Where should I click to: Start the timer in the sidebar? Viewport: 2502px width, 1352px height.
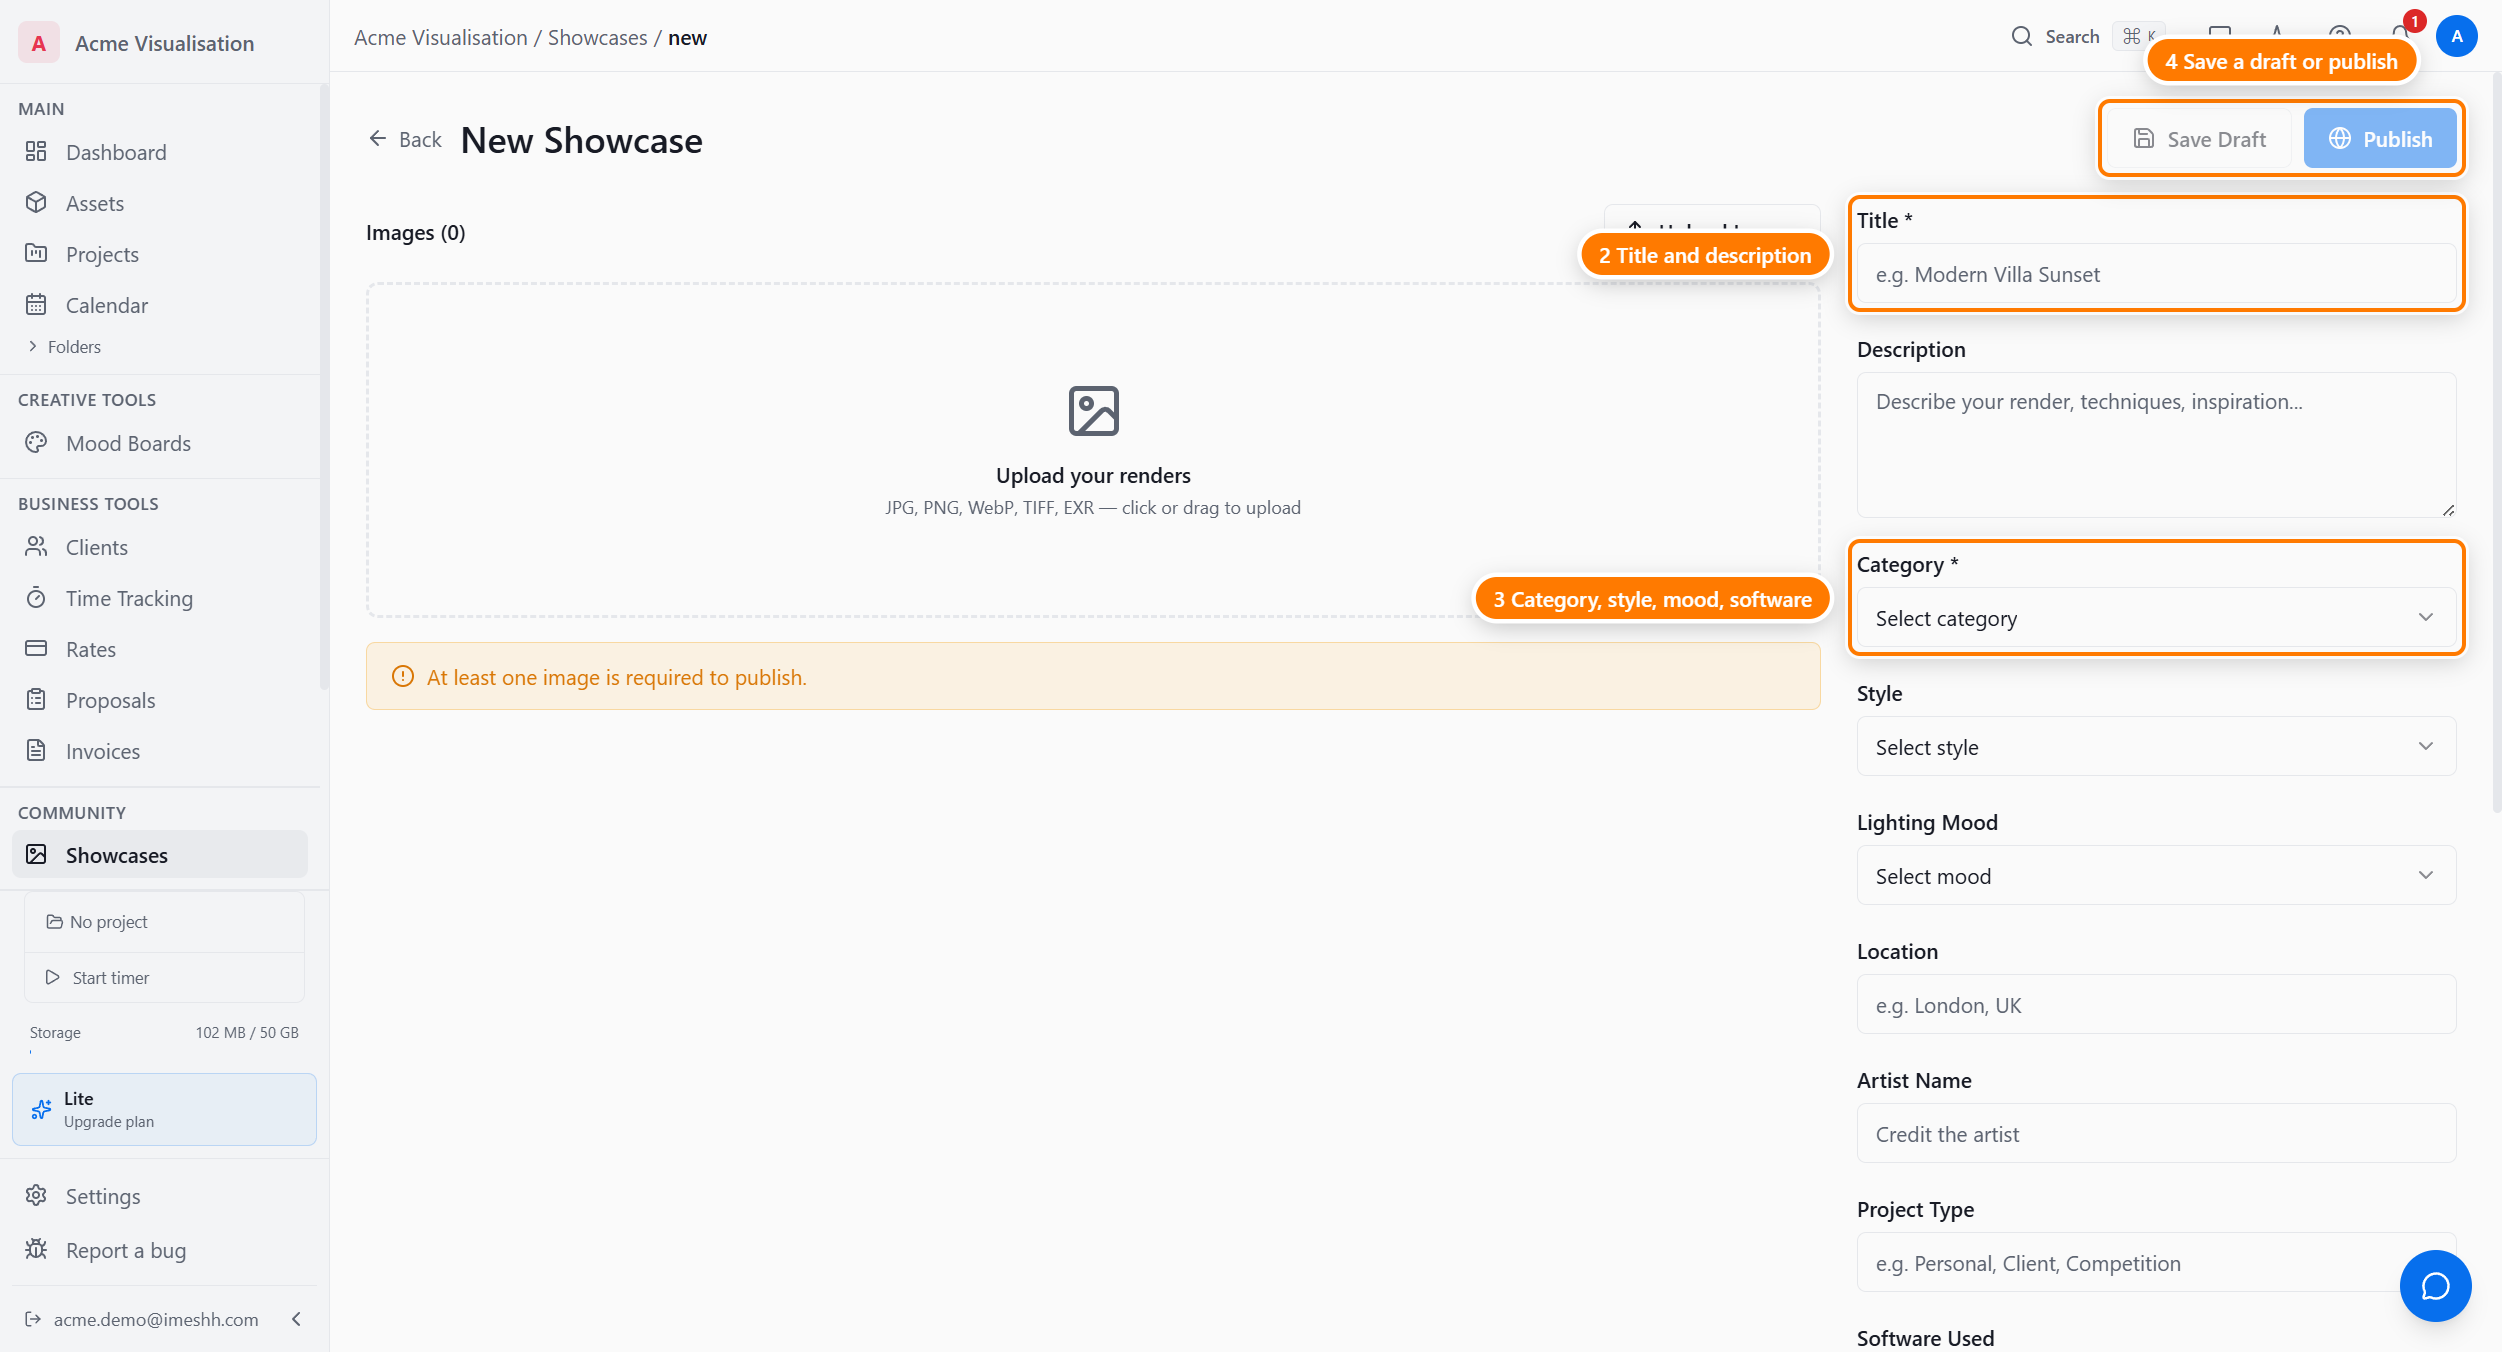(164, 978)
